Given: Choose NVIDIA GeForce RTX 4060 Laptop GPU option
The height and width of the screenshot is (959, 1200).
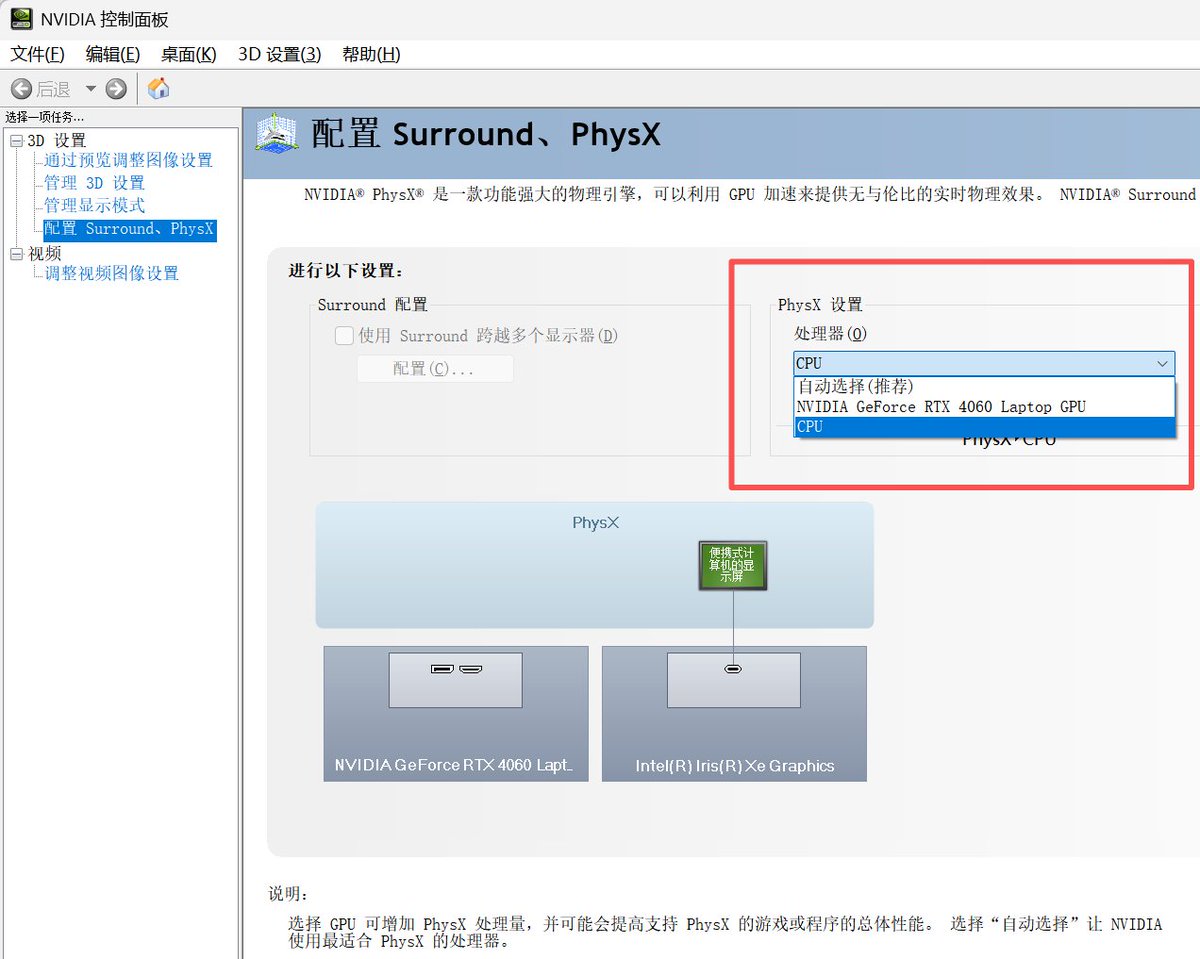Looking at the screenshot, I should [984, 407].
